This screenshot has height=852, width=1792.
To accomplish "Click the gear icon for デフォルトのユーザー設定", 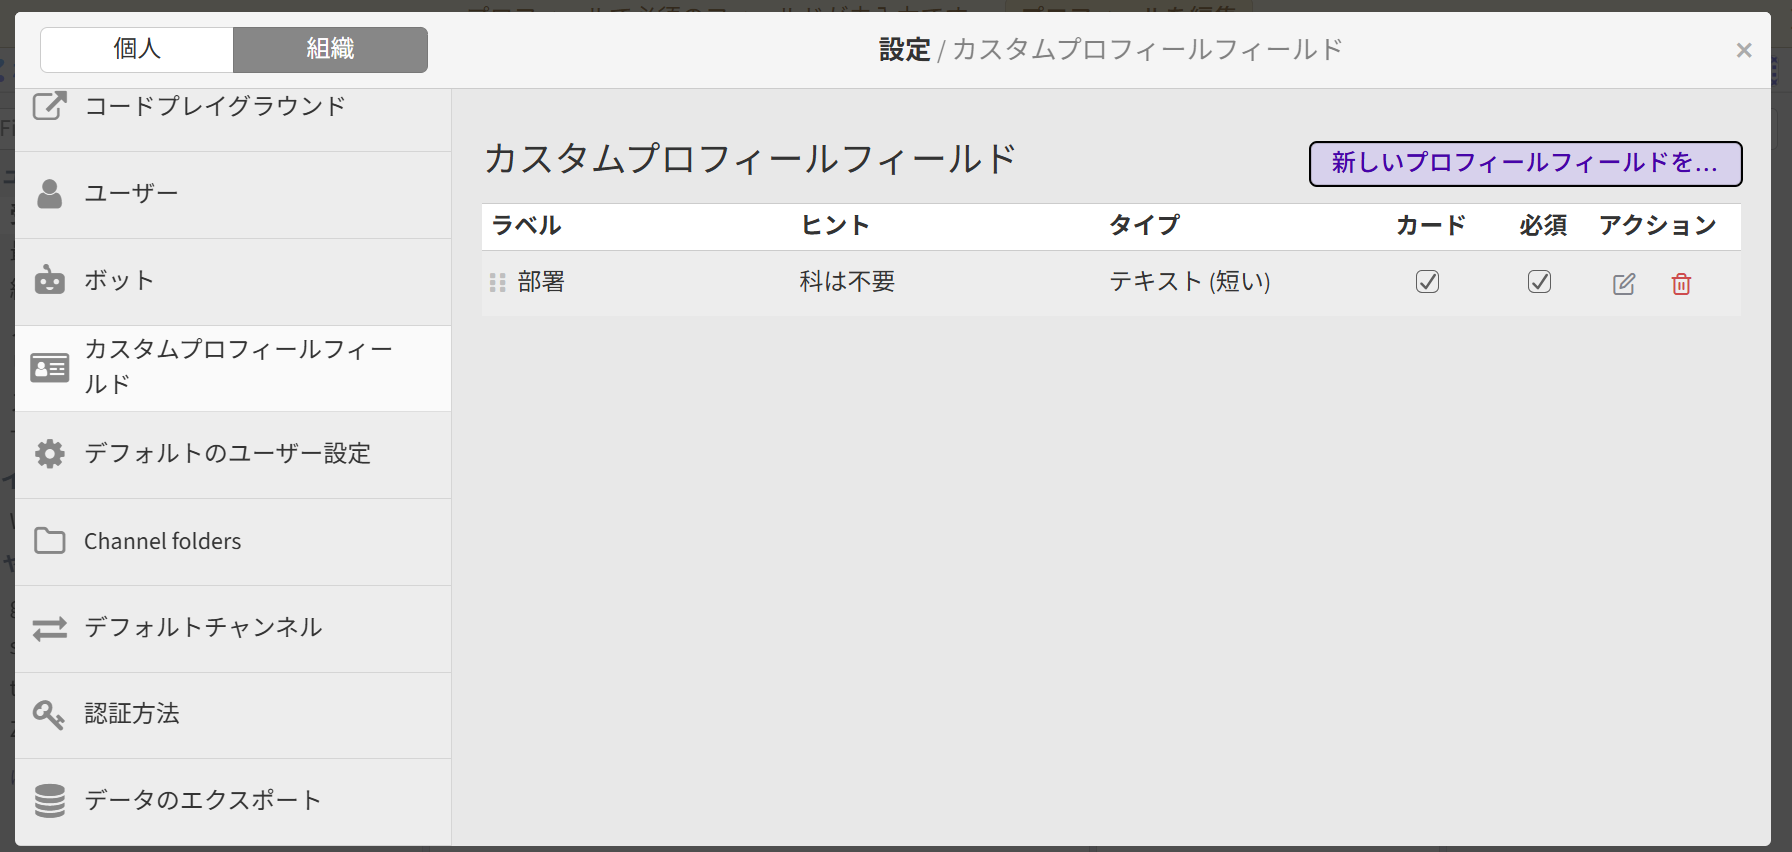I will [x=49, y=454].
